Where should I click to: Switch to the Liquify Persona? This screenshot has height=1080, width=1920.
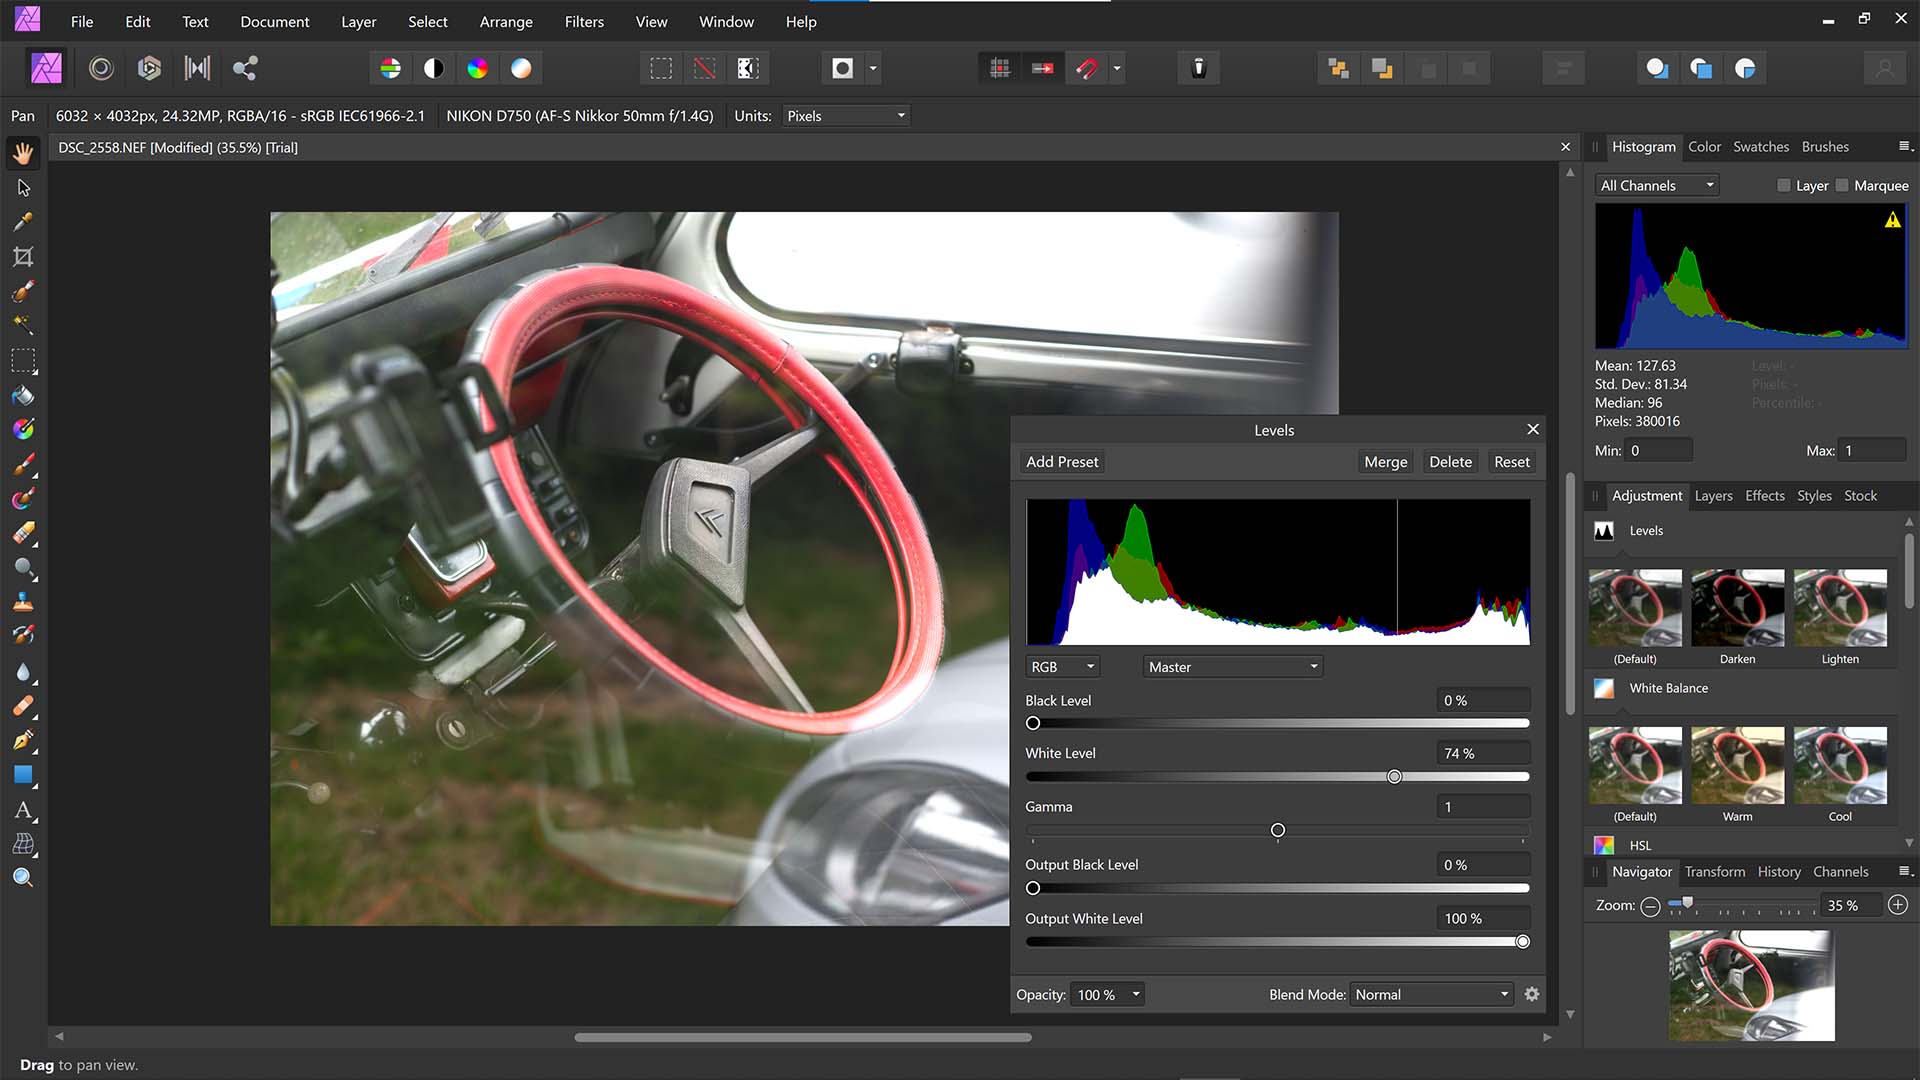[101, 68]
